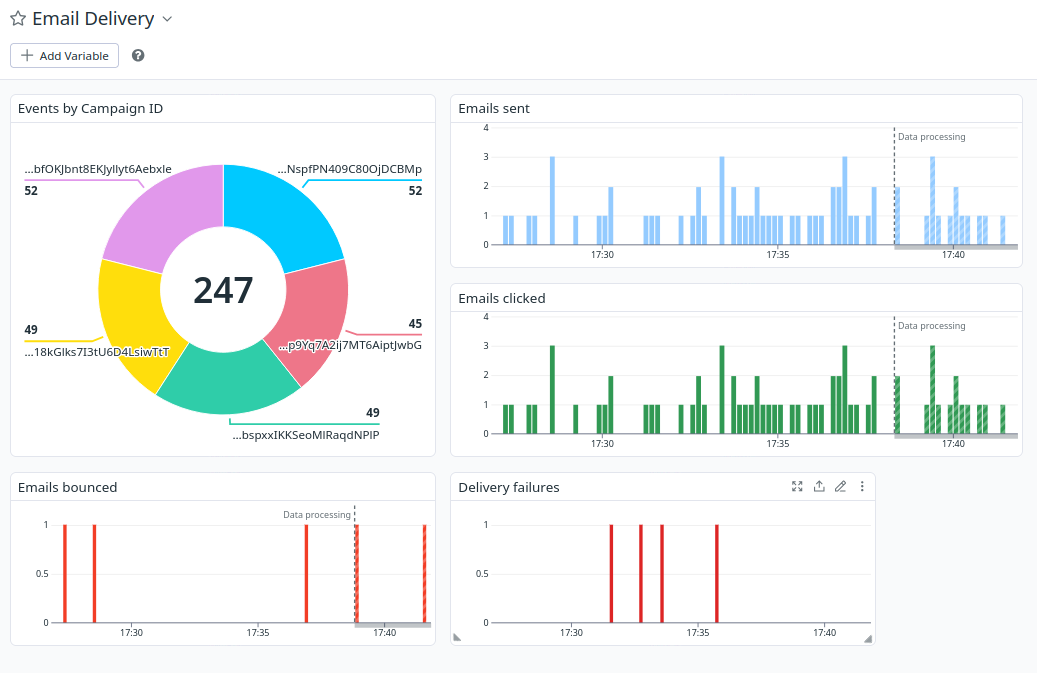Edit the Delivery failures widget
1037x673 pixels.
tap(841, 487)
